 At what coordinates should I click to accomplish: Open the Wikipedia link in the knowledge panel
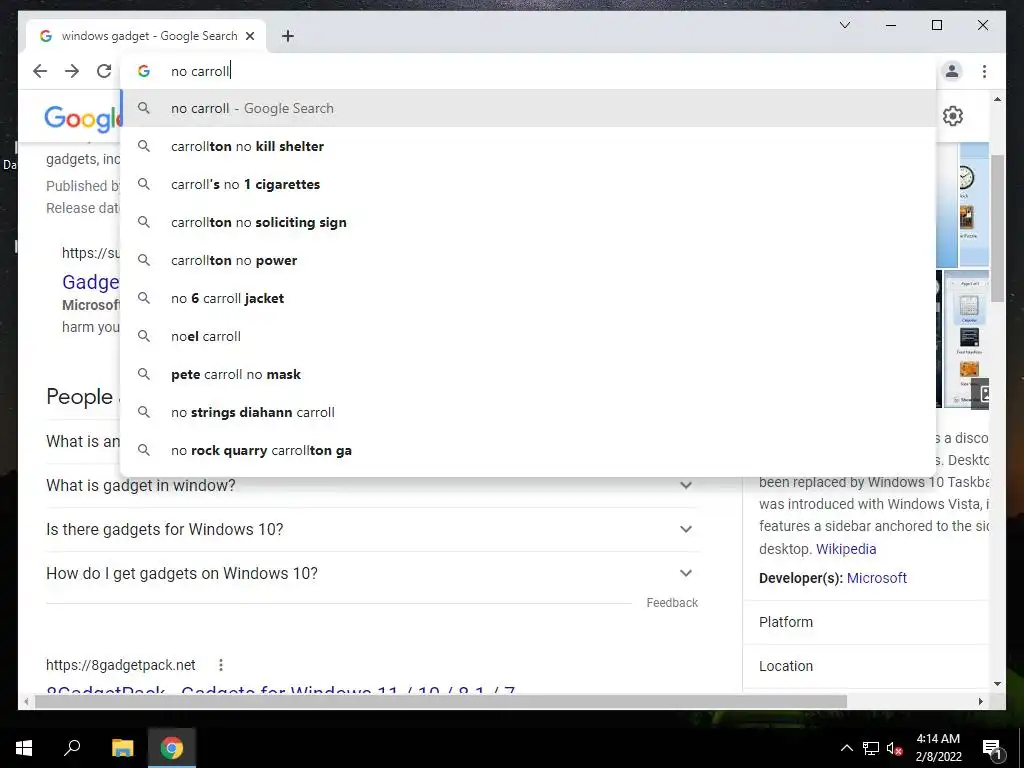tap(846, 549)
